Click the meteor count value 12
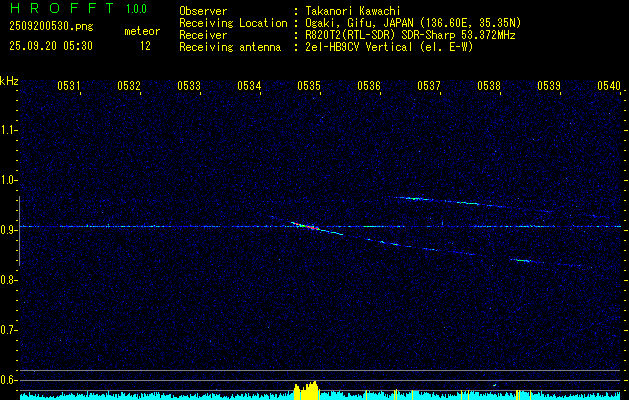 click(x=145, y=46)
